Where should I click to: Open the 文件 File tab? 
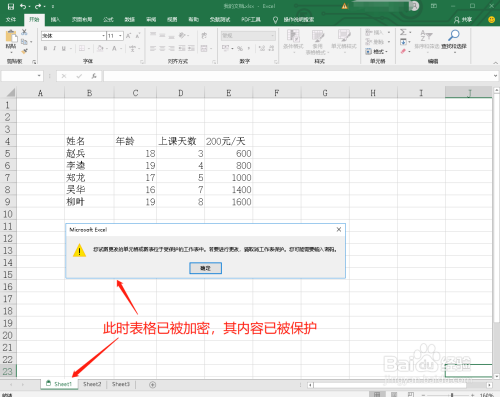(x=11, y=20)
